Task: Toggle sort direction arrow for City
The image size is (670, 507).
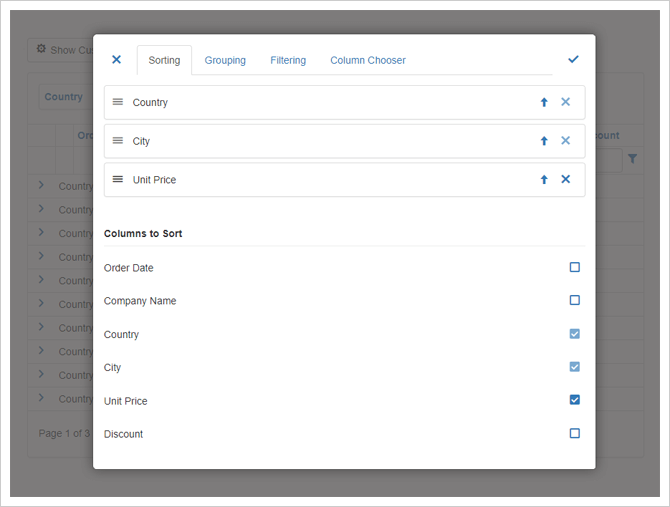Action: tap(544, 141)
